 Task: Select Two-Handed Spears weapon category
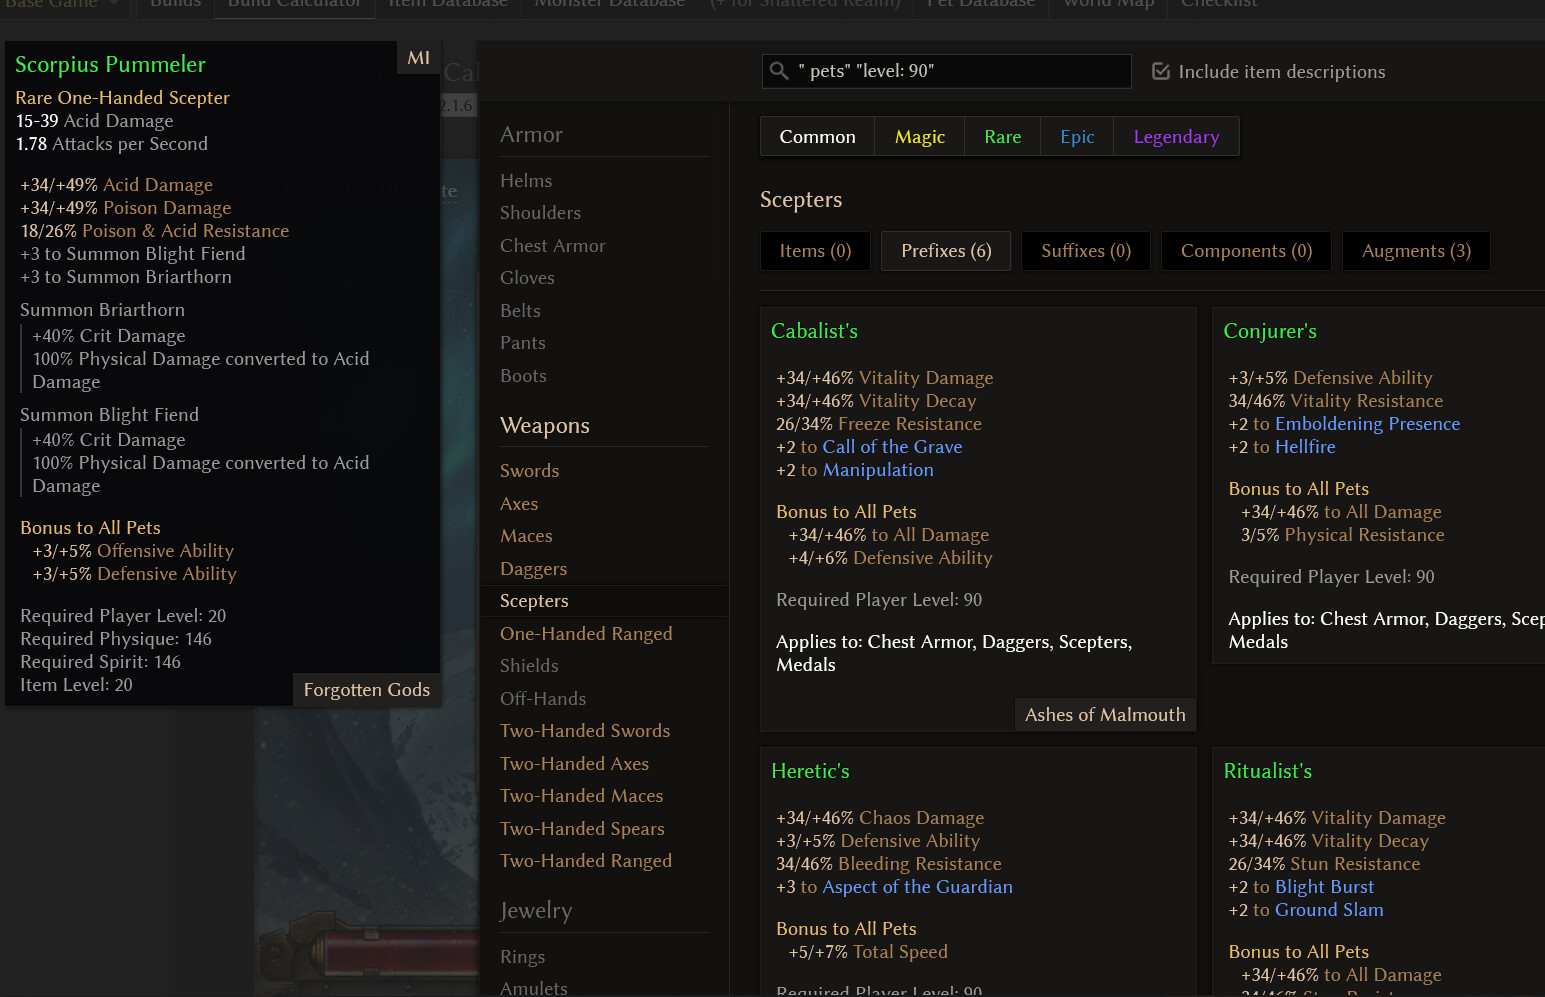pos(582,829)
